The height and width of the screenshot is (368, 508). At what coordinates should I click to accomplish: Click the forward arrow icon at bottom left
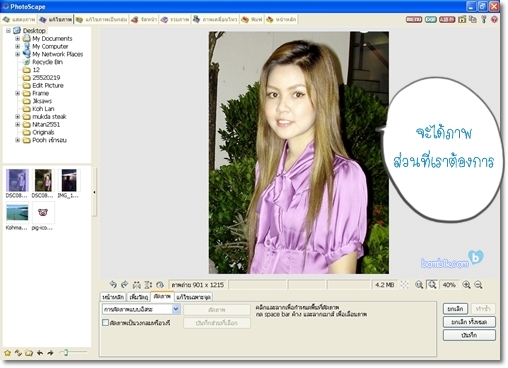point(50,353)
